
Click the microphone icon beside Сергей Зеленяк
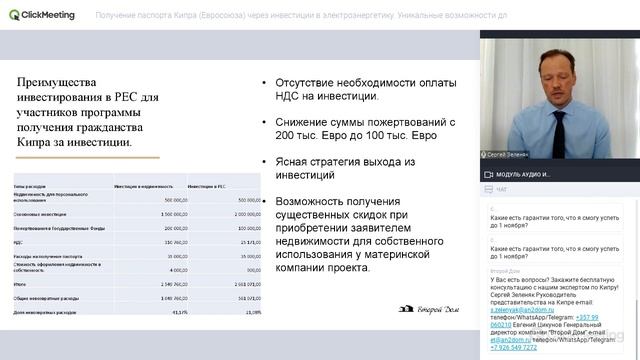[x=484, y=155]
